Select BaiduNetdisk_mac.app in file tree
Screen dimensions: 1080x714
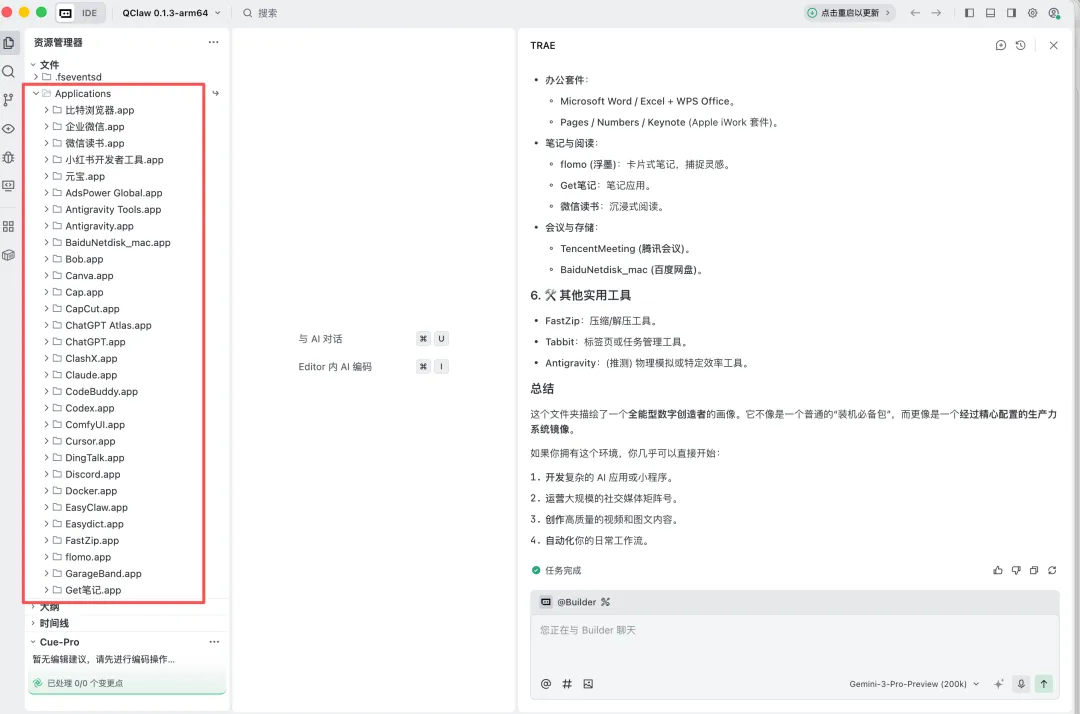[x=118, y=242]
